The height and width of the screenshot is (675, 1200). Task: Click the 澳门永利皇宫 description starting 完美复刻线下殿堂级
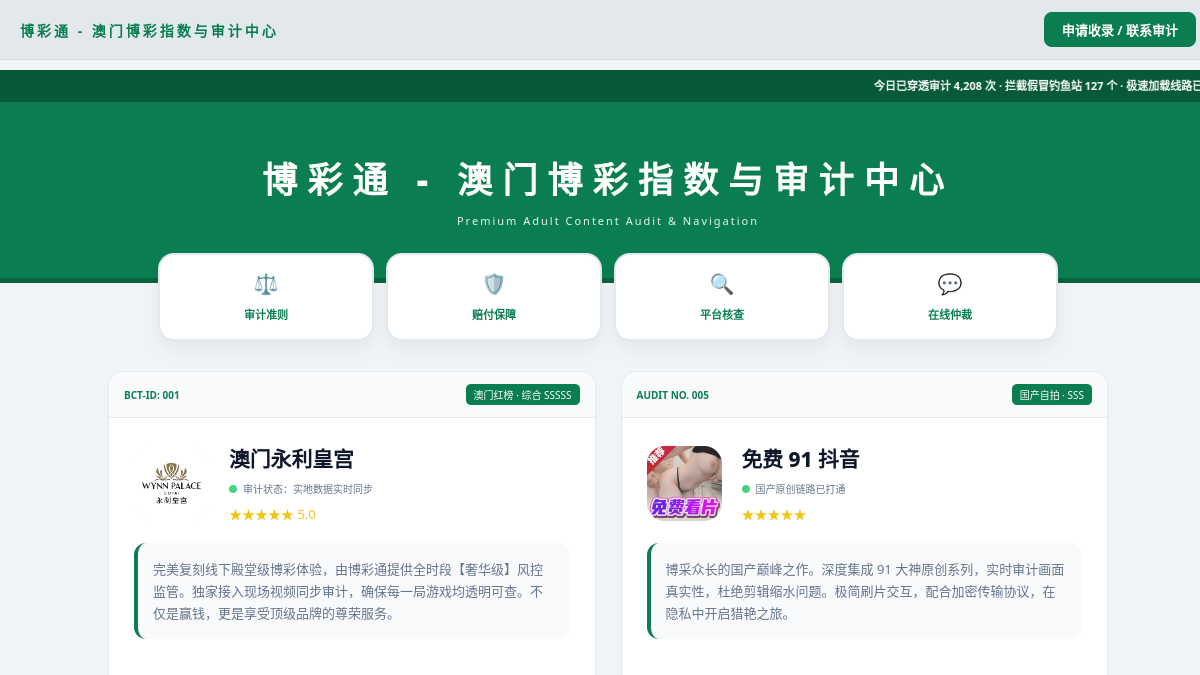coord(352,591)
